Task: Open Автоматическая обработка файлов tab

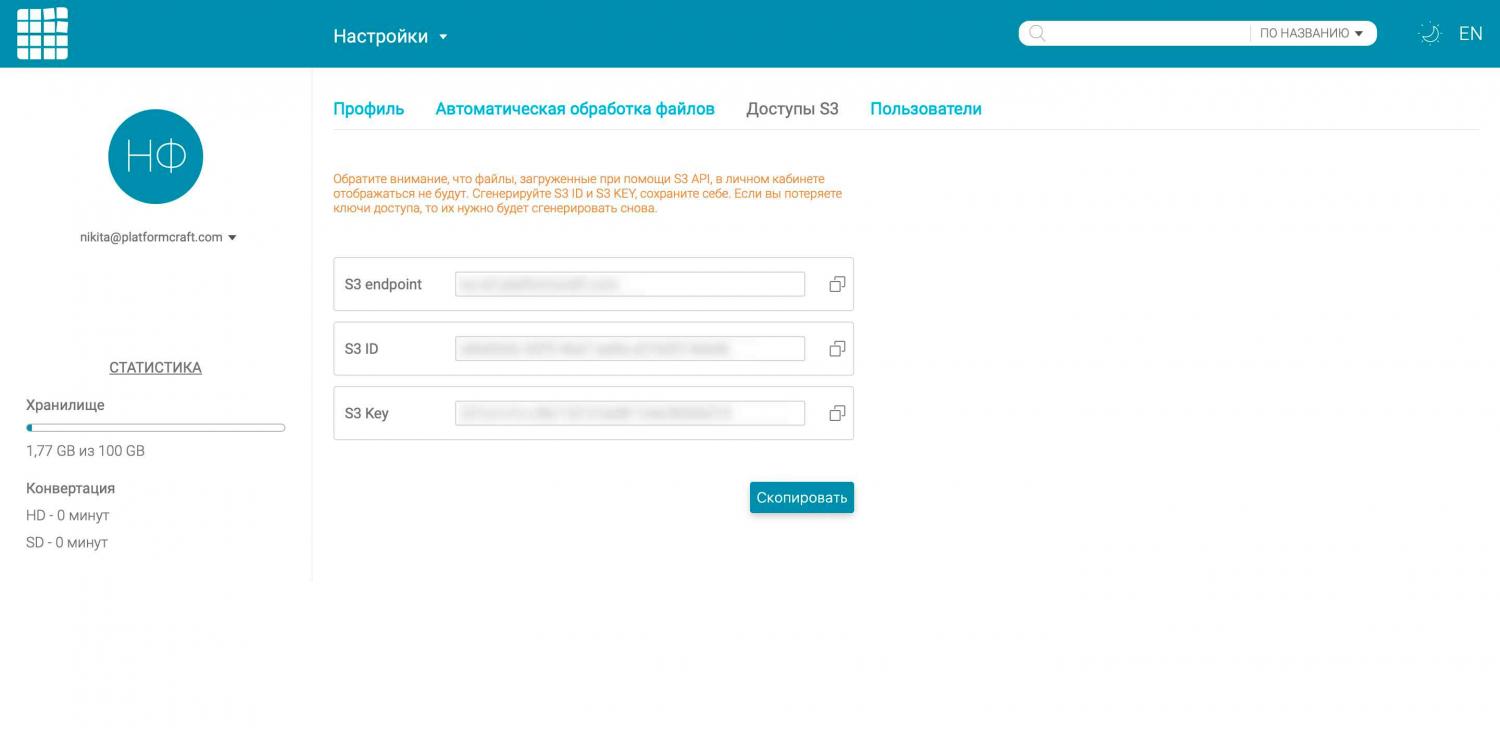Action: pos(575,109)
